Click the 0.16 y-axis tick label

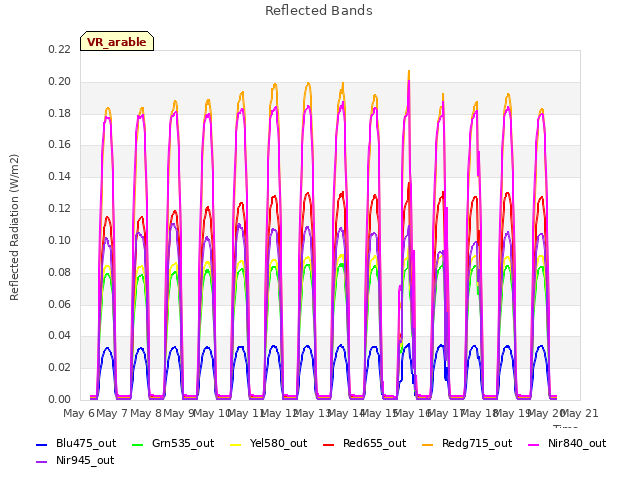point(60,144)
